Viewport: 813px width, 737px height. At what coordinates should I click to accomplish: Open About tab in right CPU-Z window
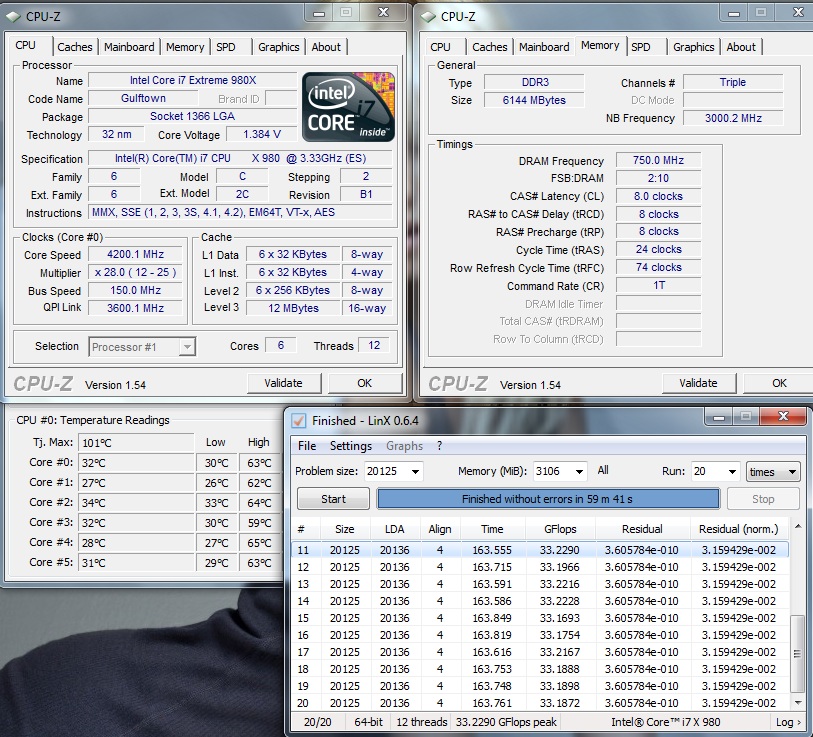point(741,47)
